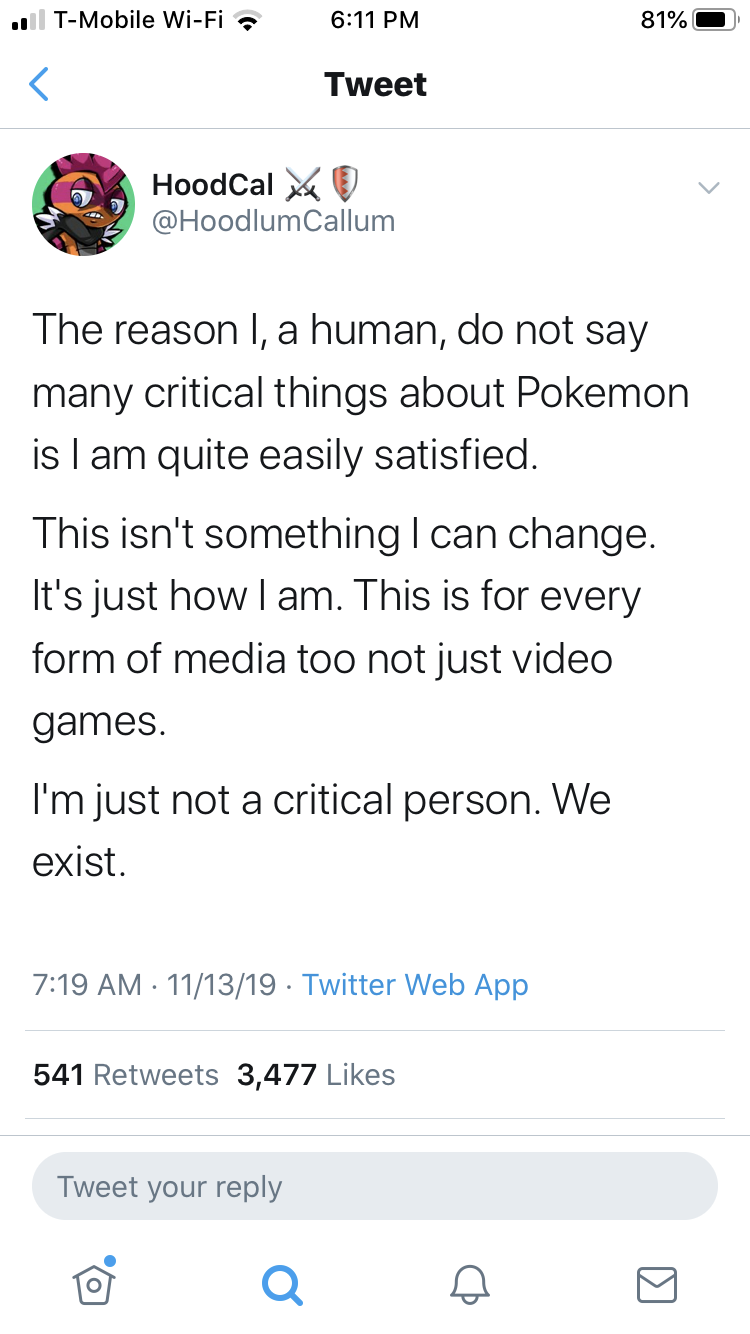Viewport: 750px width, 1334px height.
Task: View the 541 Retweets list
Action: point(126,1075)
